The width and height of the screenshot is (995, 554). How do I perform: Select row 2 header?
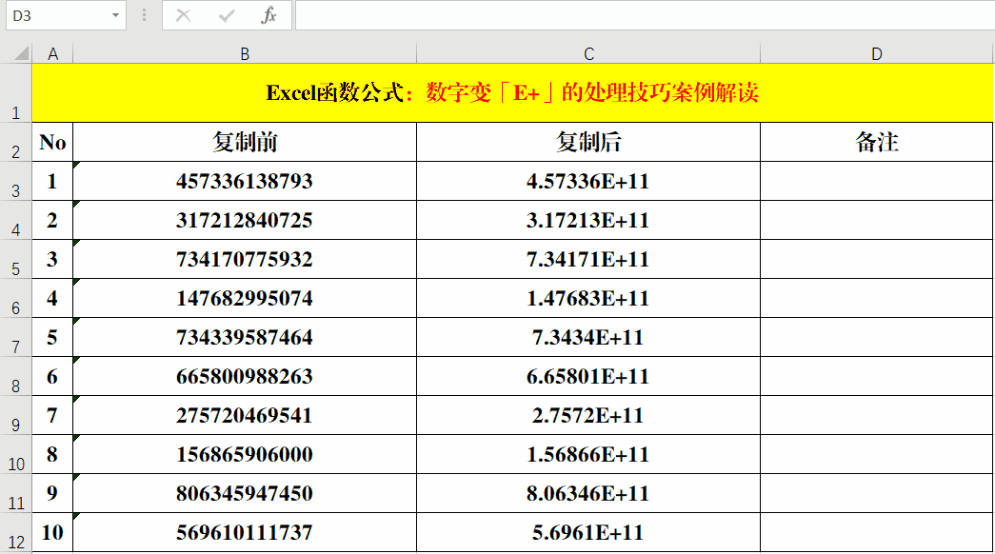(x=16, y=142)
